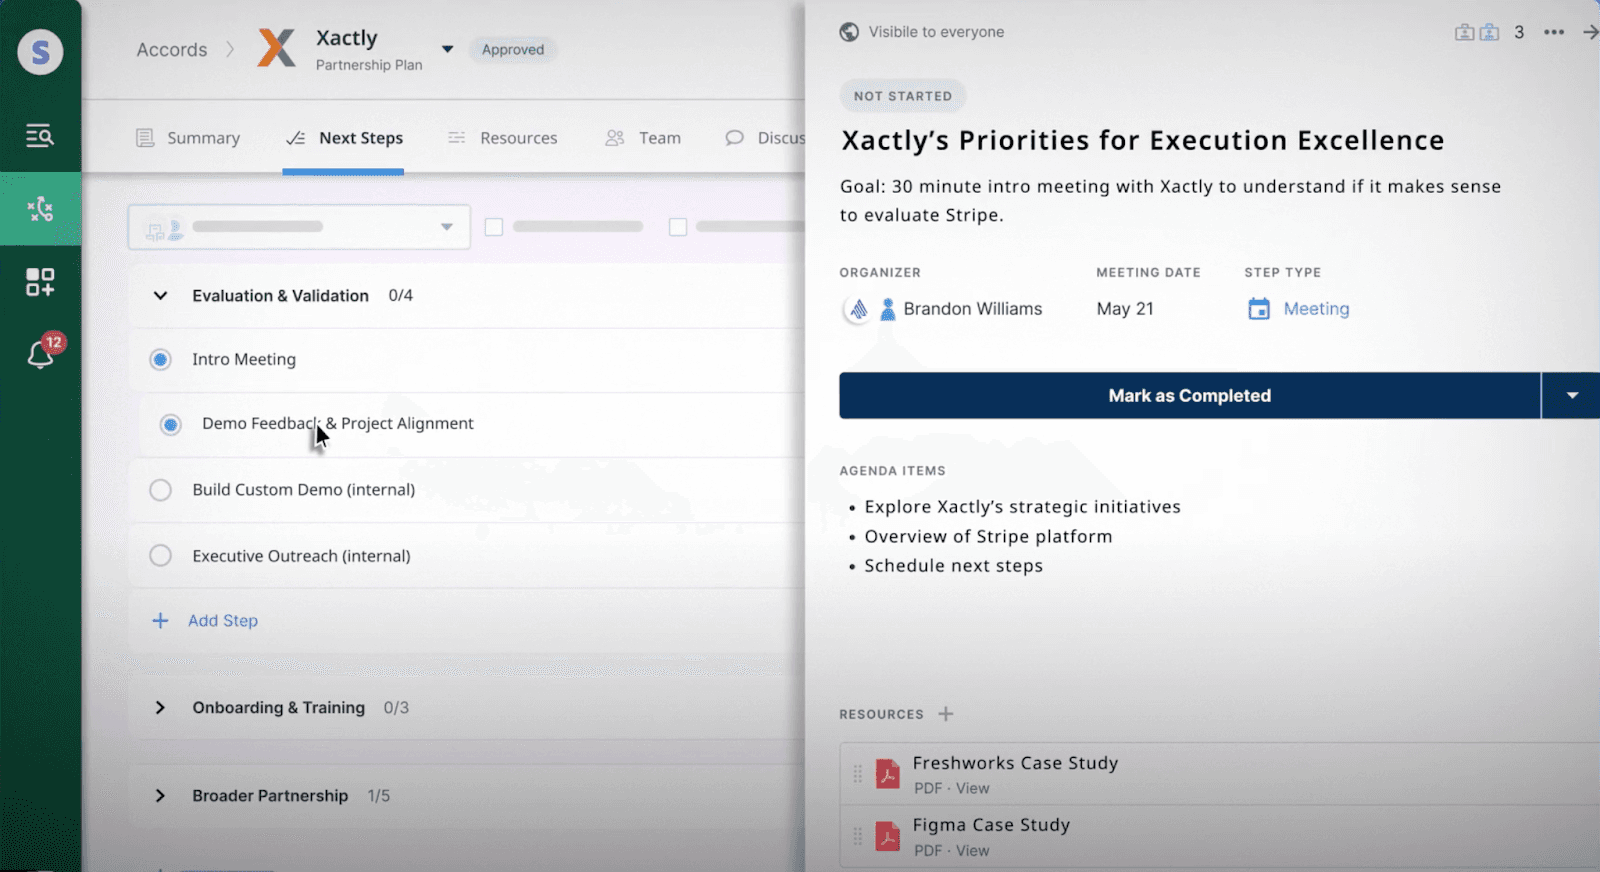
Task: Select Demo Feedback & Project Alignment circle
Action: click(171, 425)
